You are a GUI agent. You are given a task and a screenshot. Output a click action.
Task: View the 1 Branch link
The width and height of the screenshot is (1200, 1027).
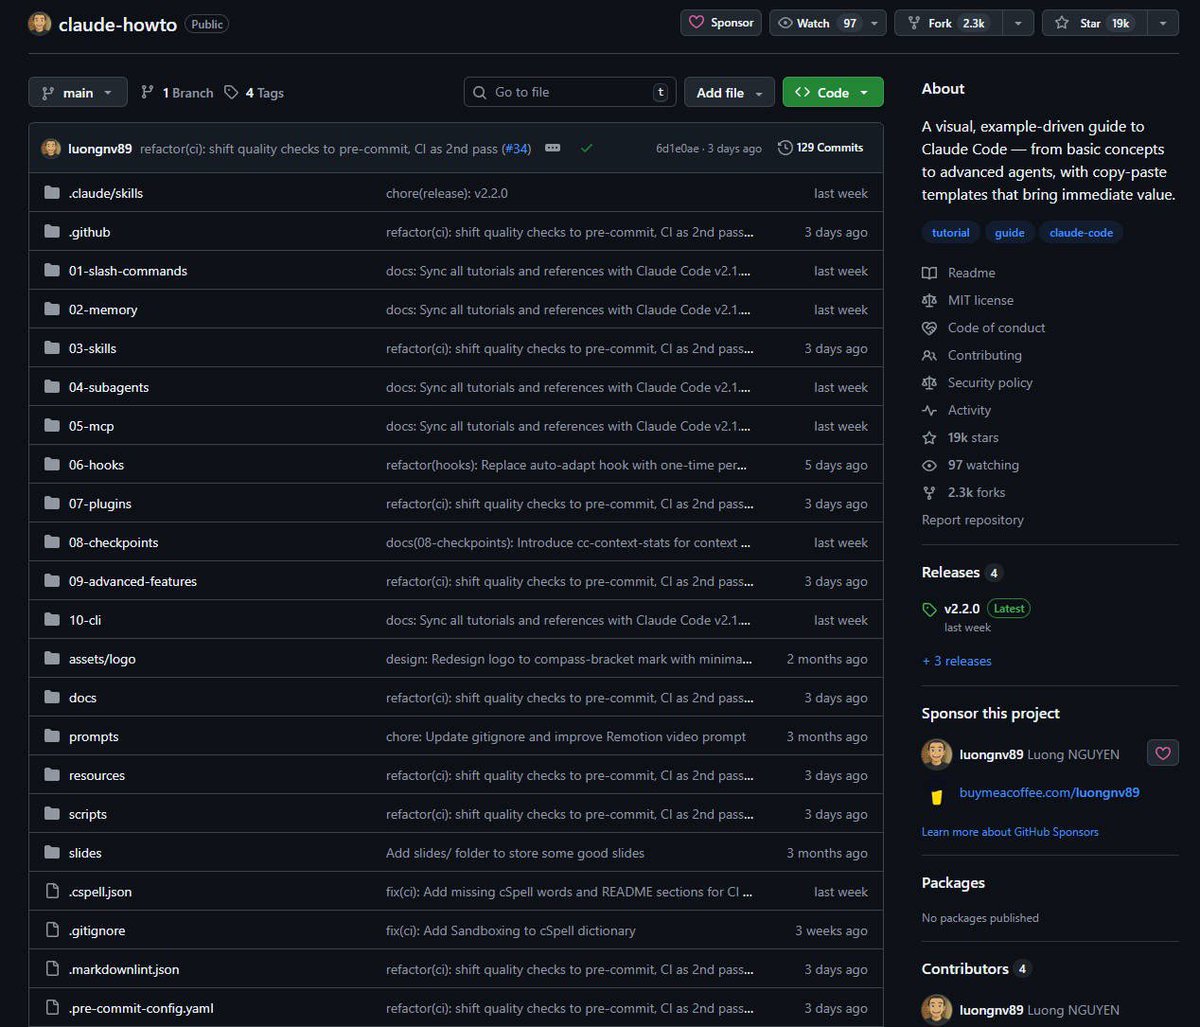(177, 92)
